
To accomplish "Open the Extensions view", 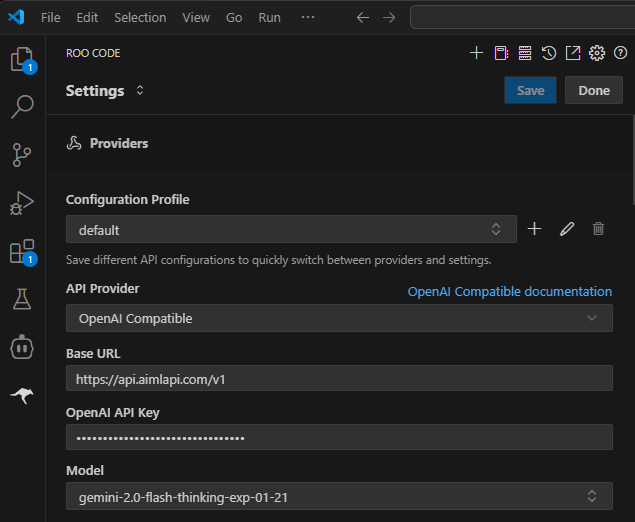I will point(22,251).
